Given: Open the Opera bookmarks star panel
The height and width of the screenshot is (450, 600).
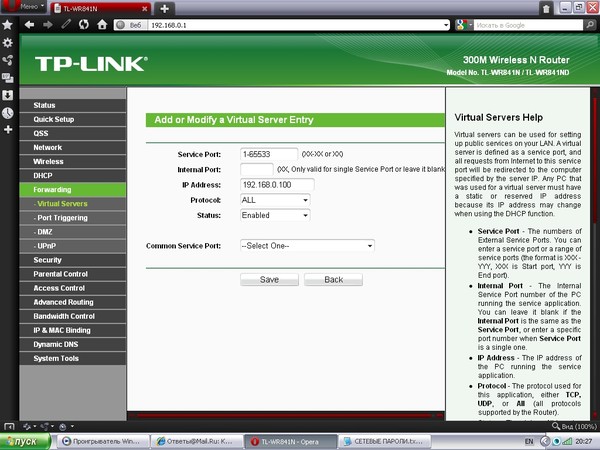Looking at the screenshot, I should coord(7,25).
